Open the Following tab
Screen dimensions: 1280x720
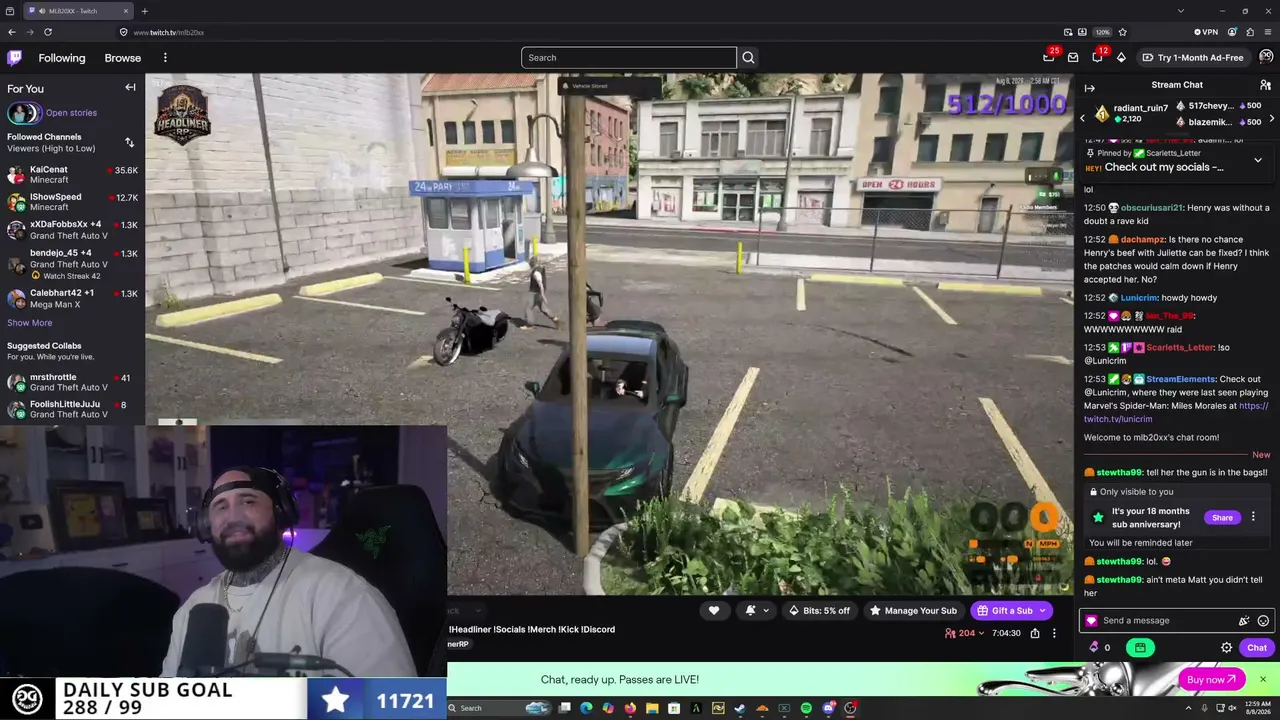coord(62,58)
